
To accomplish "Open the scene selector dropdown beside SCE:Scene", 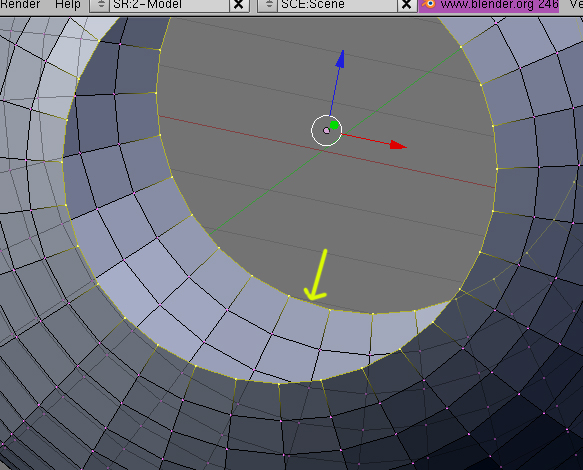I will [268, 5].
